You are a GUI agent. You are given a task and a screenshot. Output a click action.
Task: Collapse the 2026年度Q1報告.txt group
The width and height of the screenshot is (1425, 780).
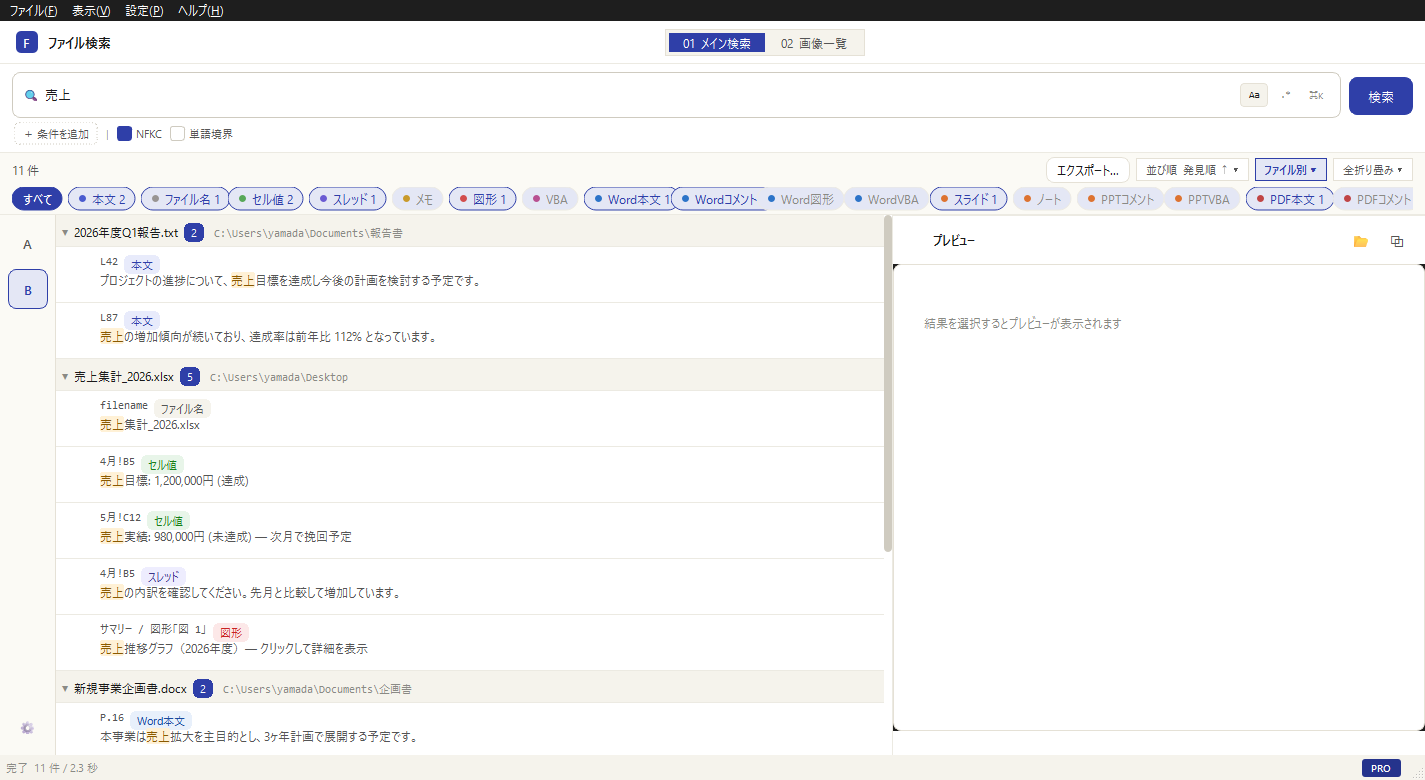tap(65, 233)
